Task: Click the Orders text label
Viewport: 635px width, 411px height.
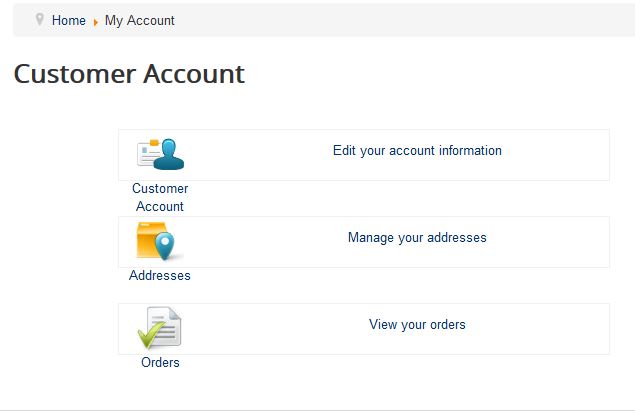Action: [160, 362]
